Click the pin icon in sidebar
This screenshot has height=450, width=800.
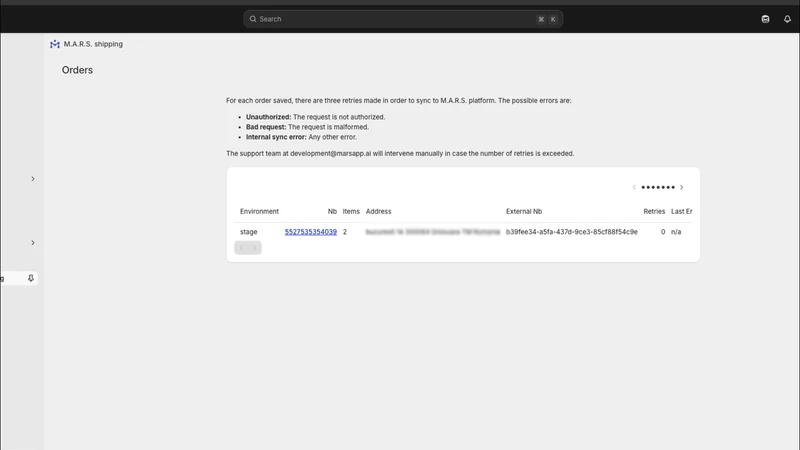coord(31,278)
